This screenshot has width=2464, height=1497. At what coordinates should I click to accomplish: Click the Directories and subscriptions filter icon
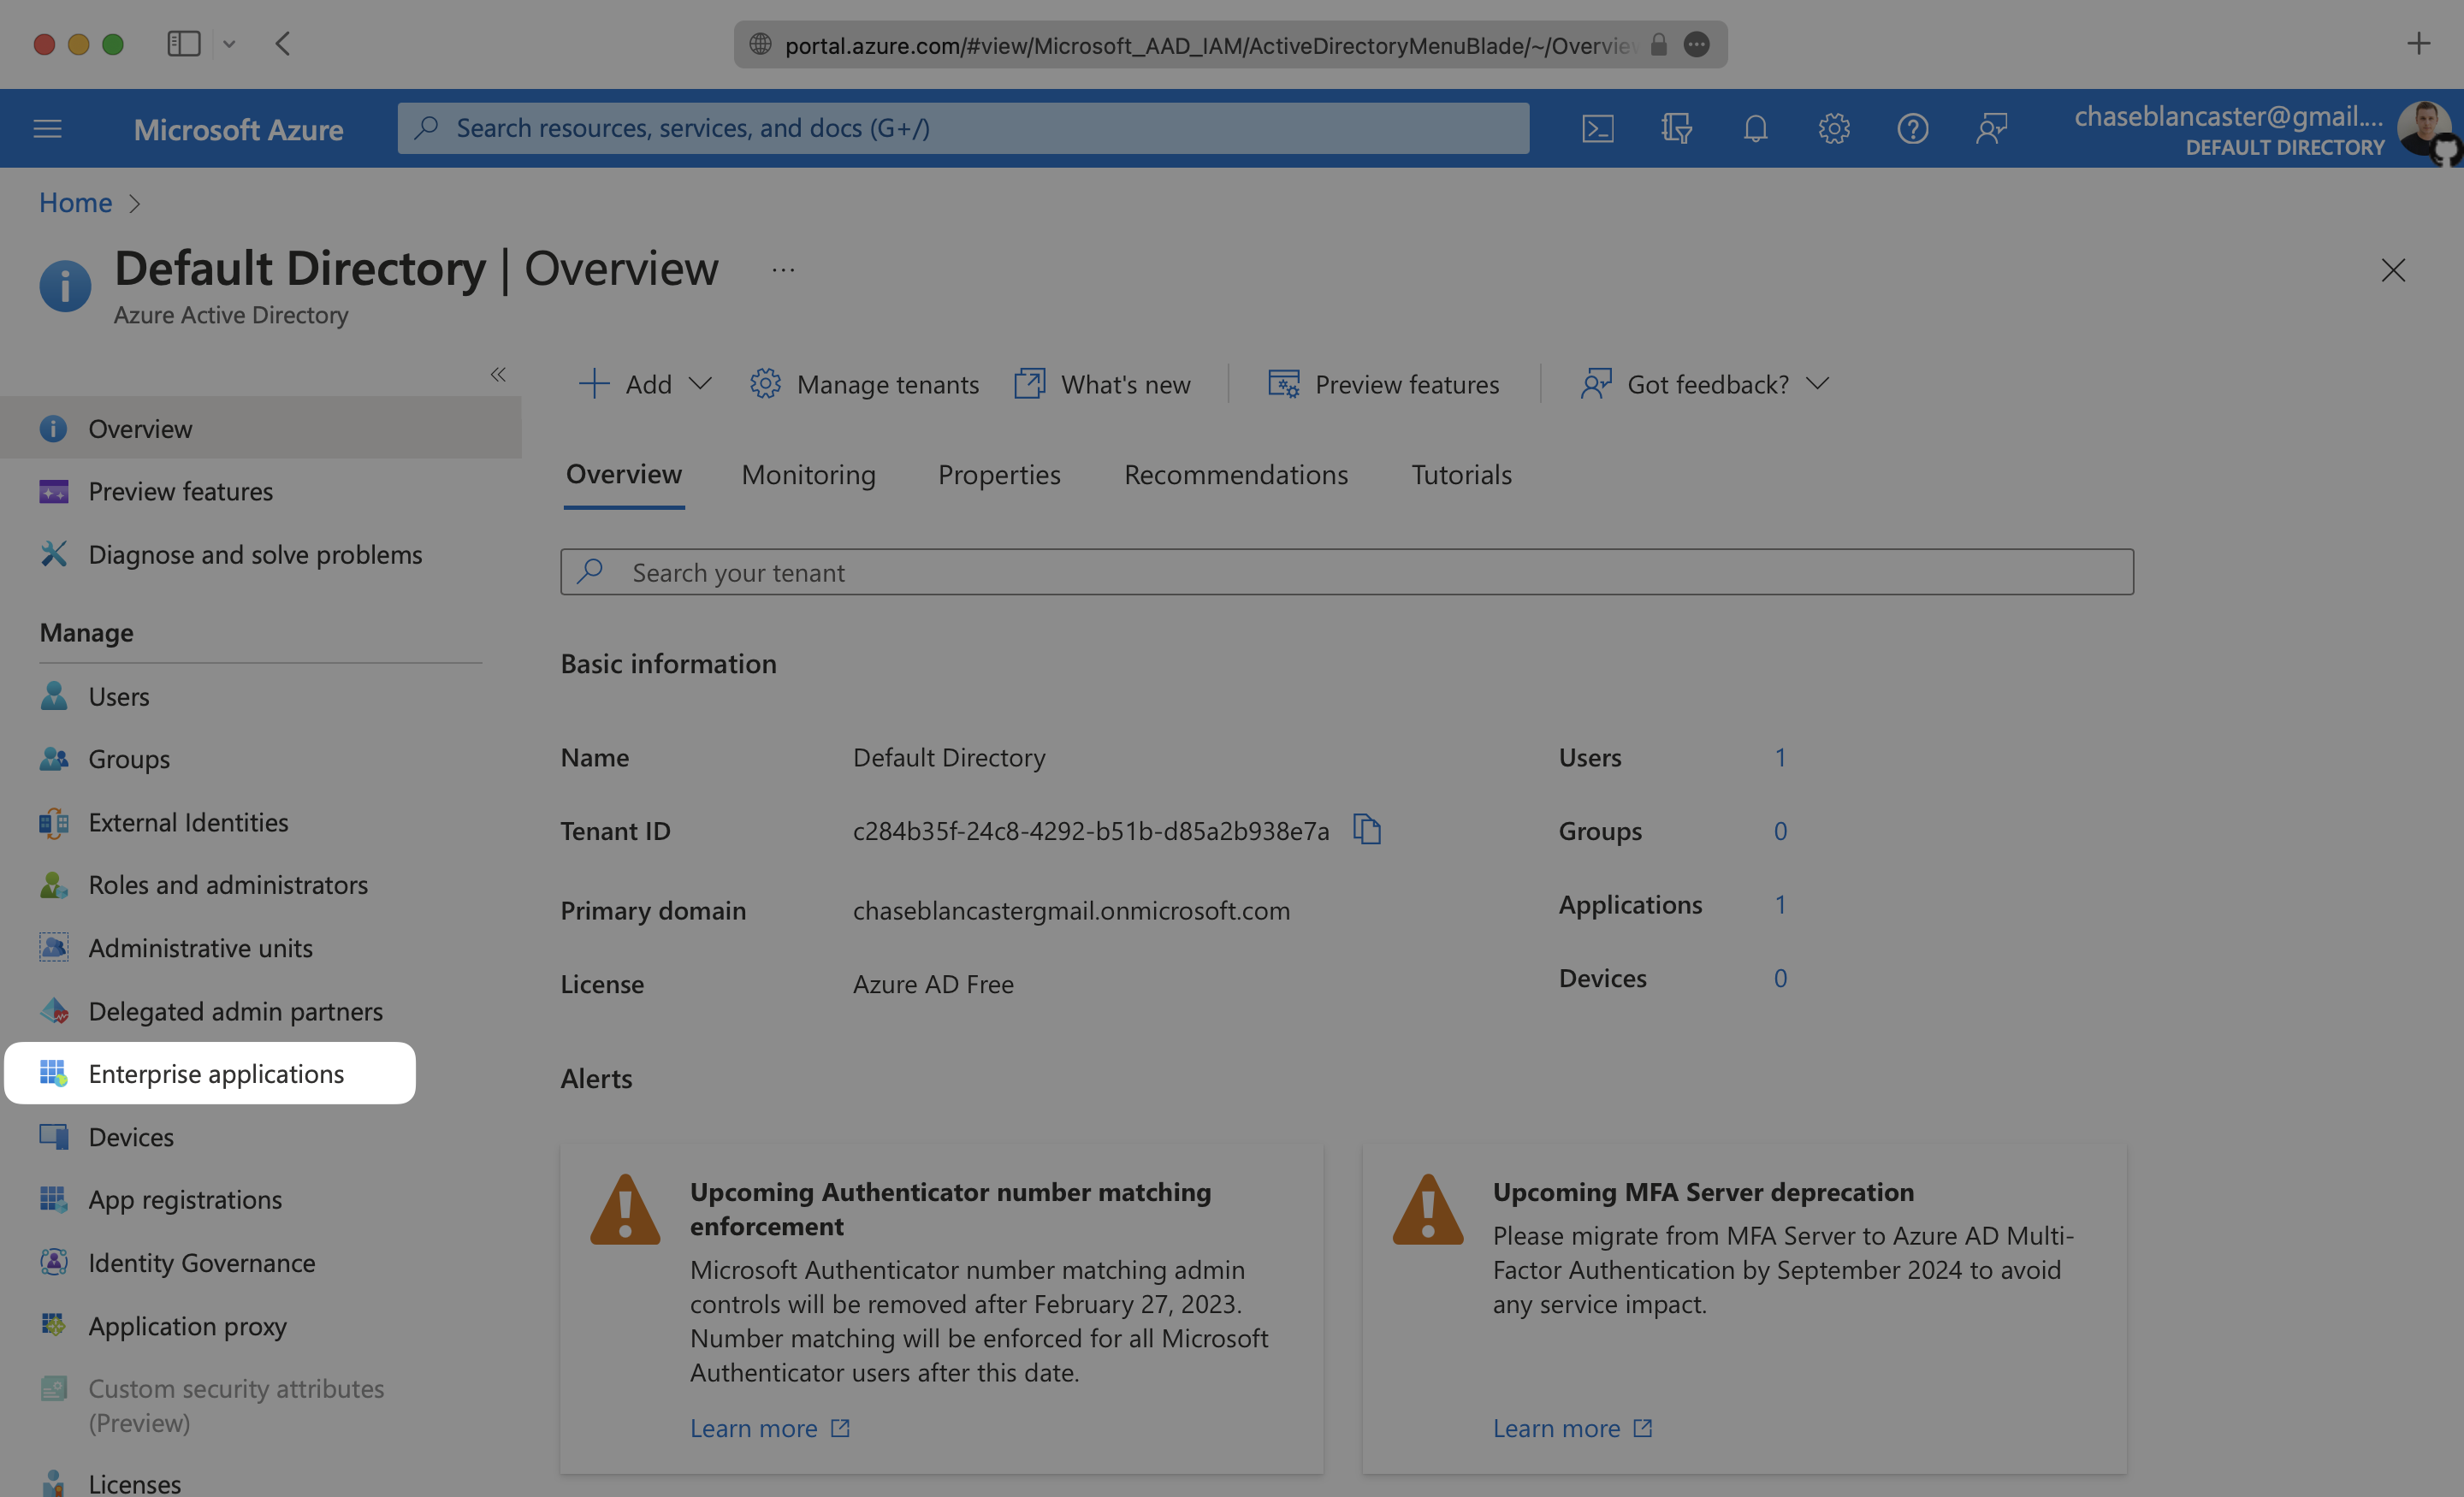[1676, 128]
